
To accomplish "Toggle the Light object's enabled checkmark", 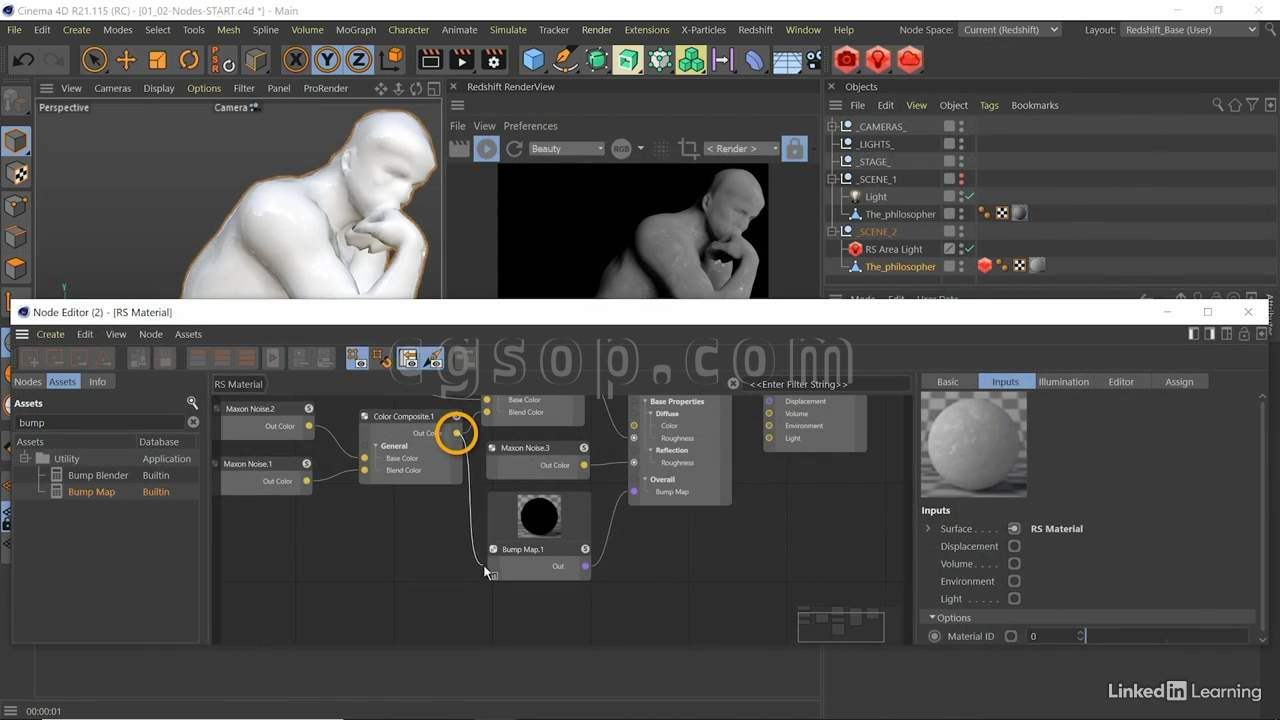I will pos(970,197).
